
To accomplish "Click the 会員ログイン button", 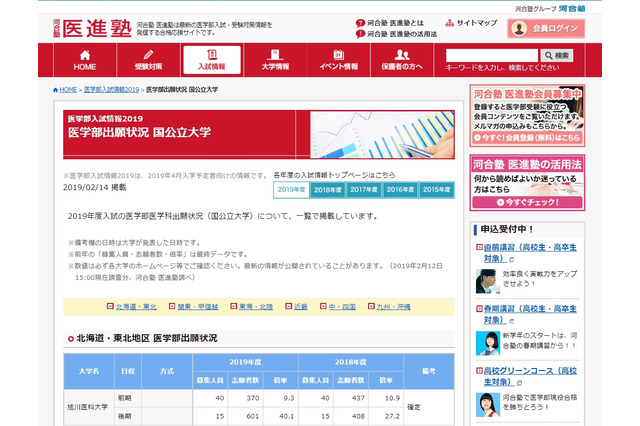I will 546,29.
